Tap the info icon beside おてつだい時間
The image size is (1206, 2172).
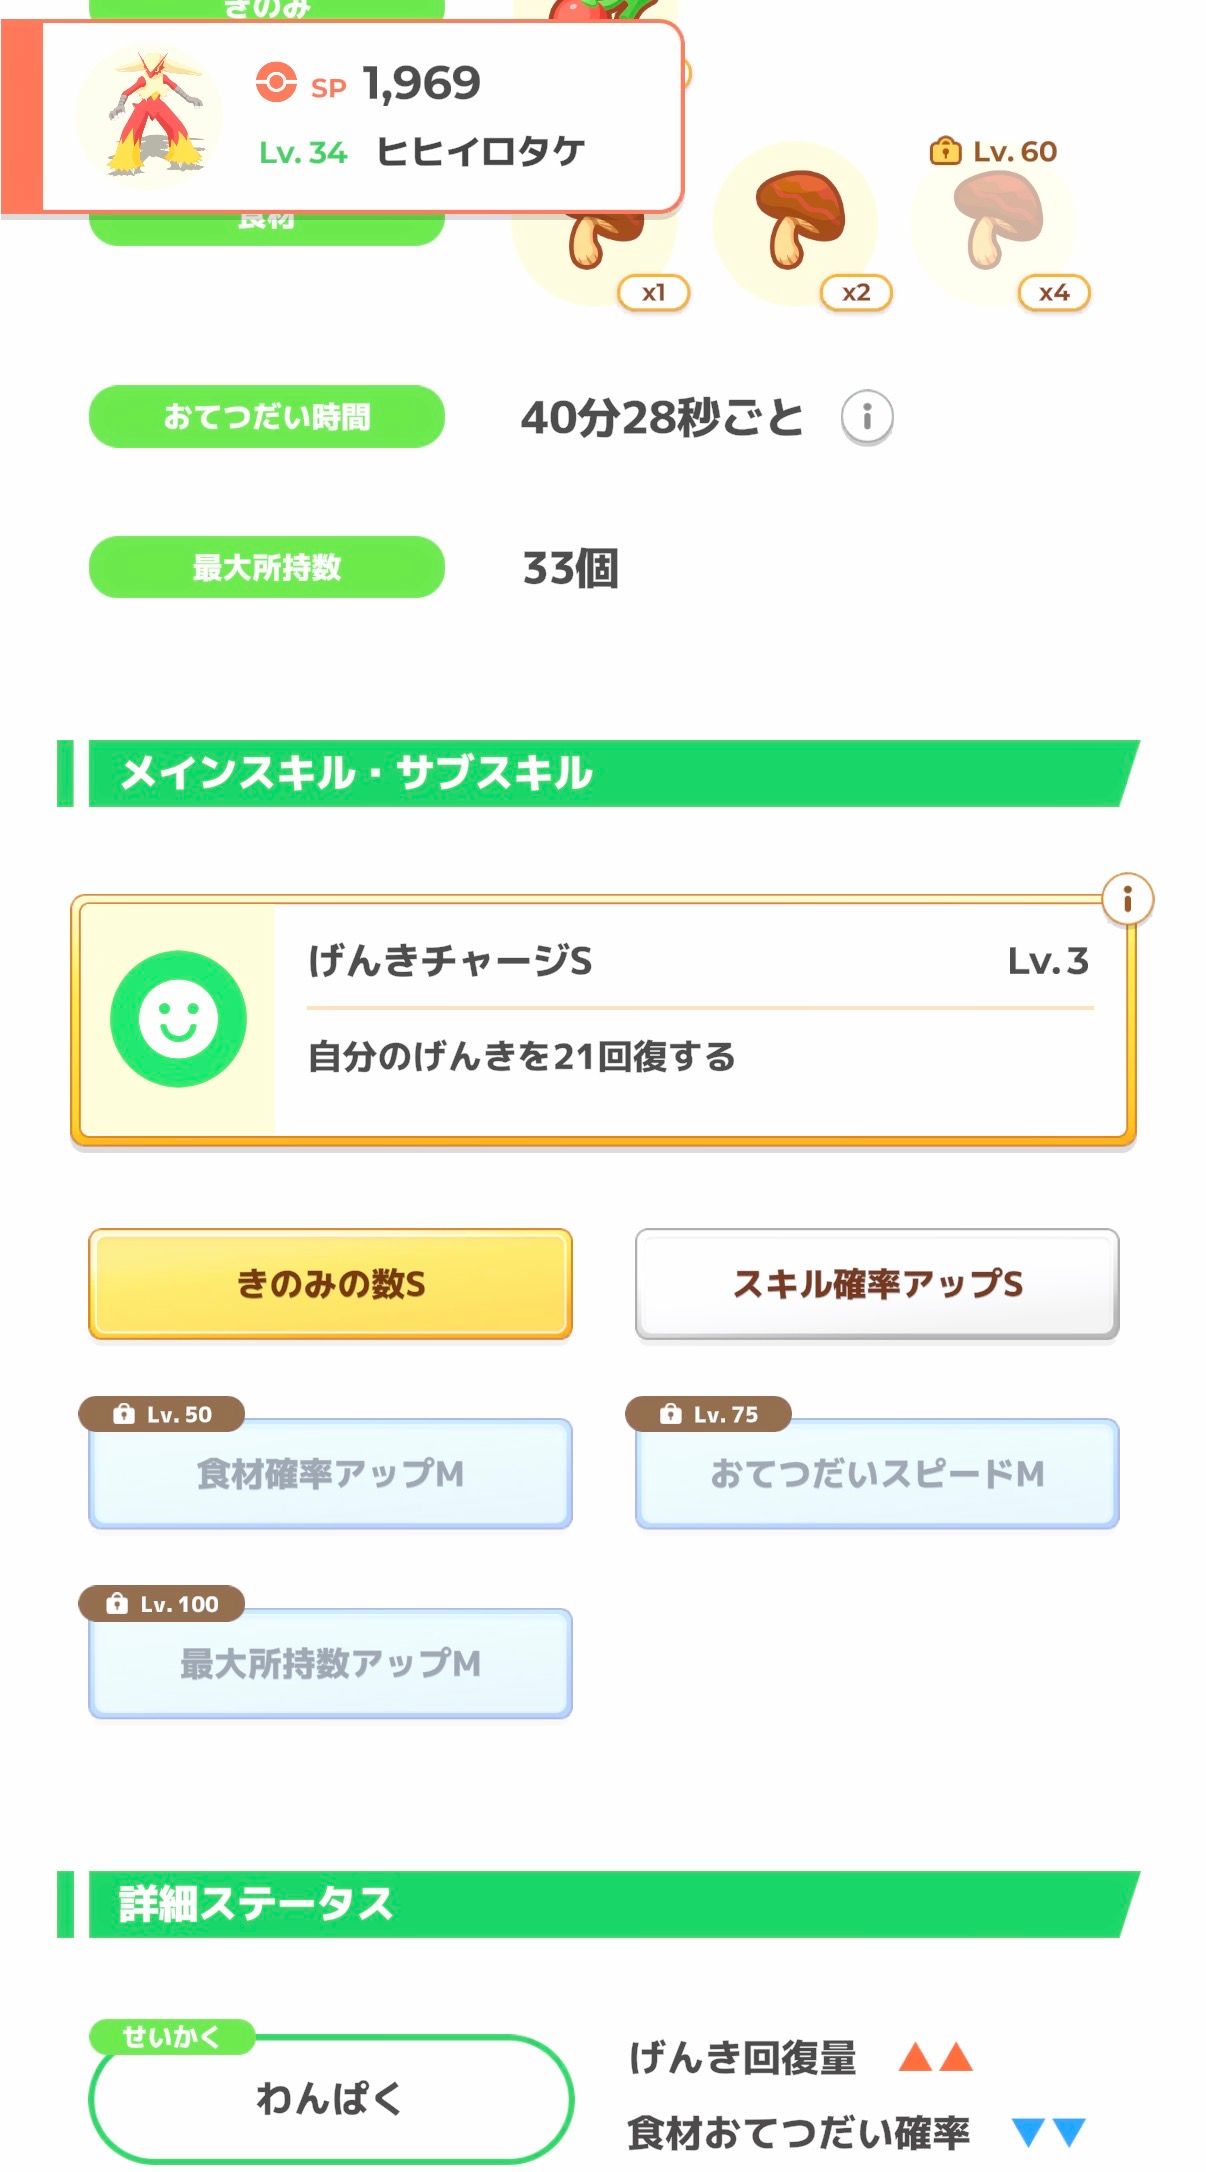(866, 416)
